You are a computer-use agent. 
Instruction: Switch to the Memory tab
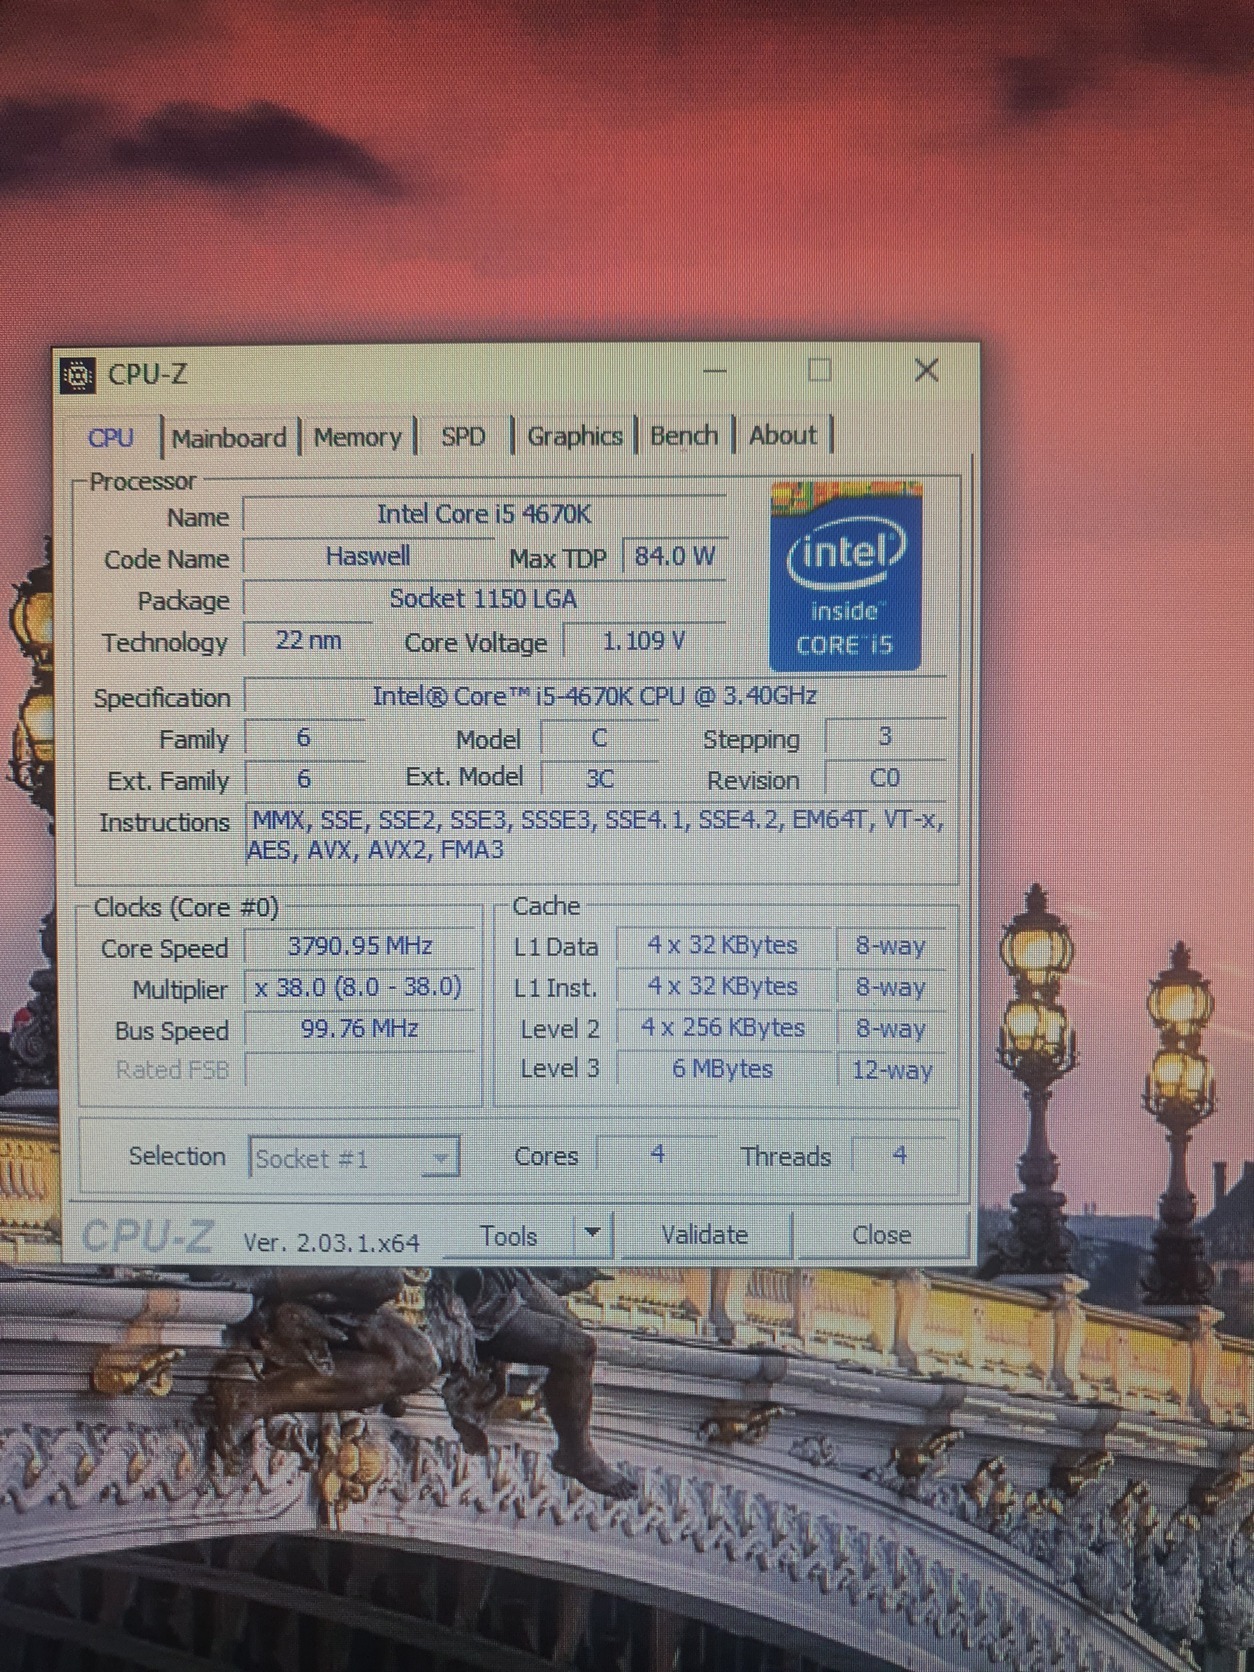(357, 437)
